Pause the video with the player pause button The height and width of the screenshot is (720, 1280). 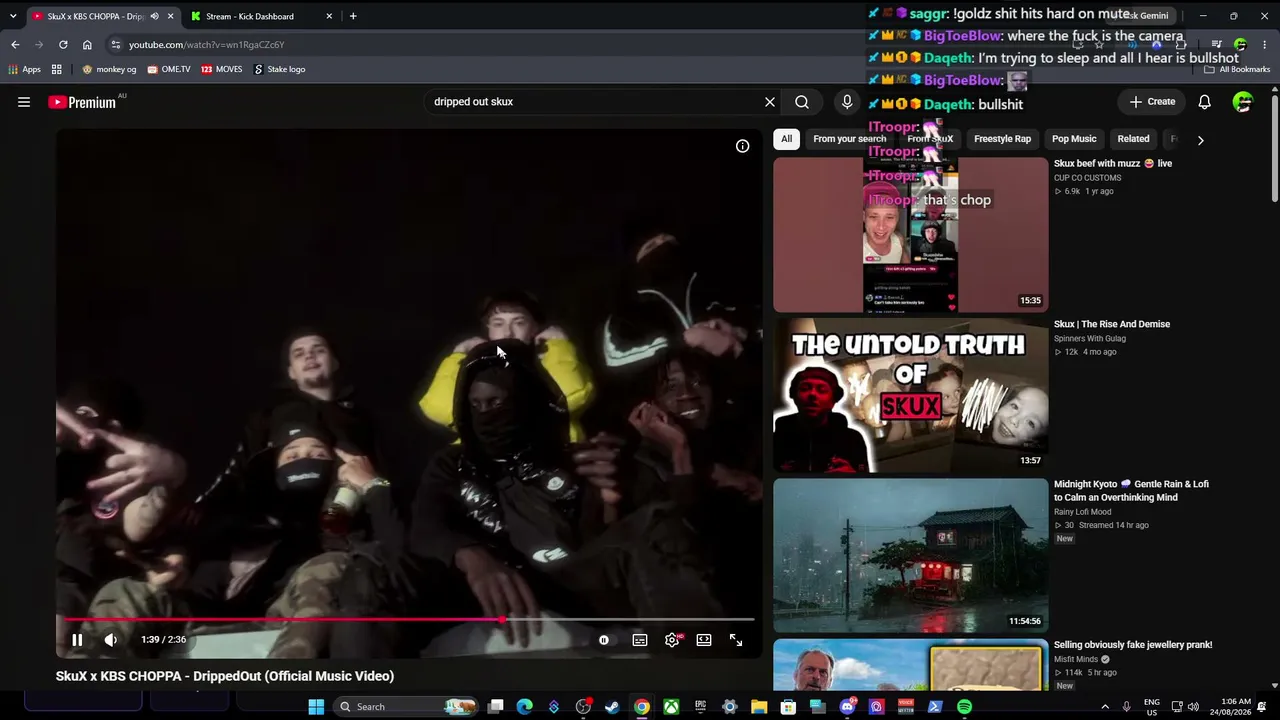pyautogui.click(x=77, y=640)
